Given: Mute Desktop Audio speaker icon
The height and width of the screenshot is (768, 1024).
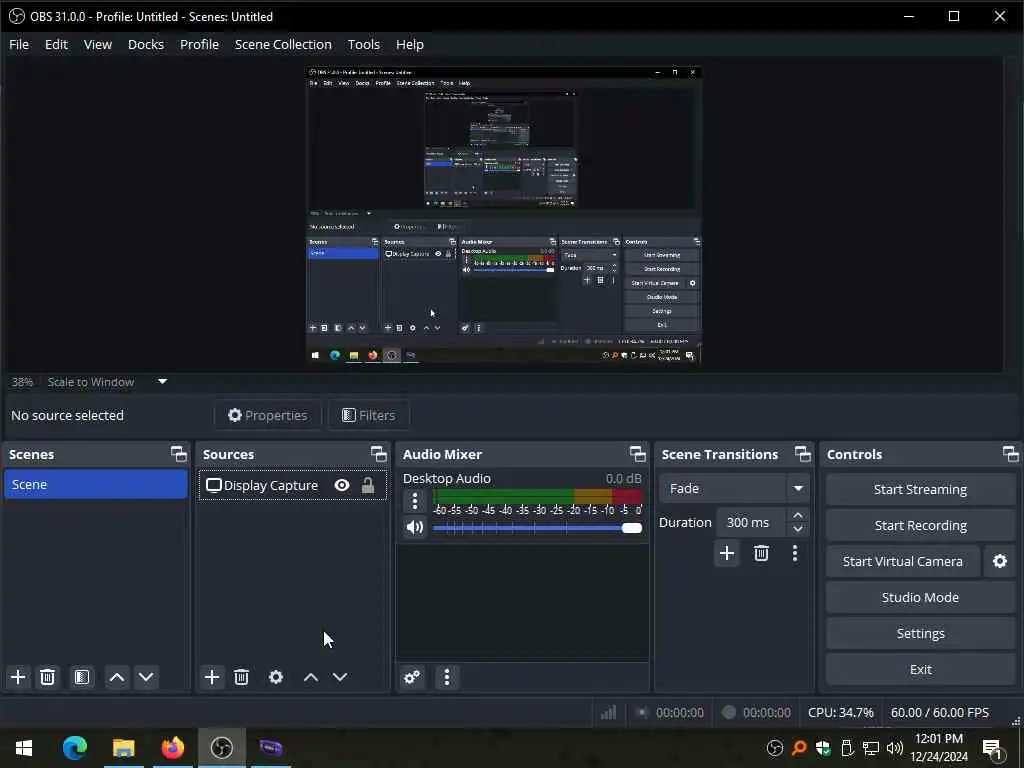Looking at the screenshot, I should tap(415, 527).
